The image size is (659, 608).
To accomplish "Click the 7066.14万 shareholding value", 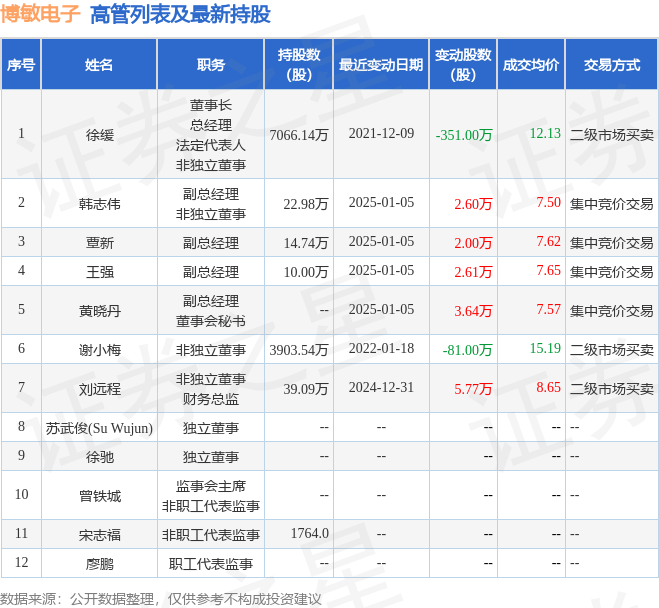I will [x=298, y=134].
